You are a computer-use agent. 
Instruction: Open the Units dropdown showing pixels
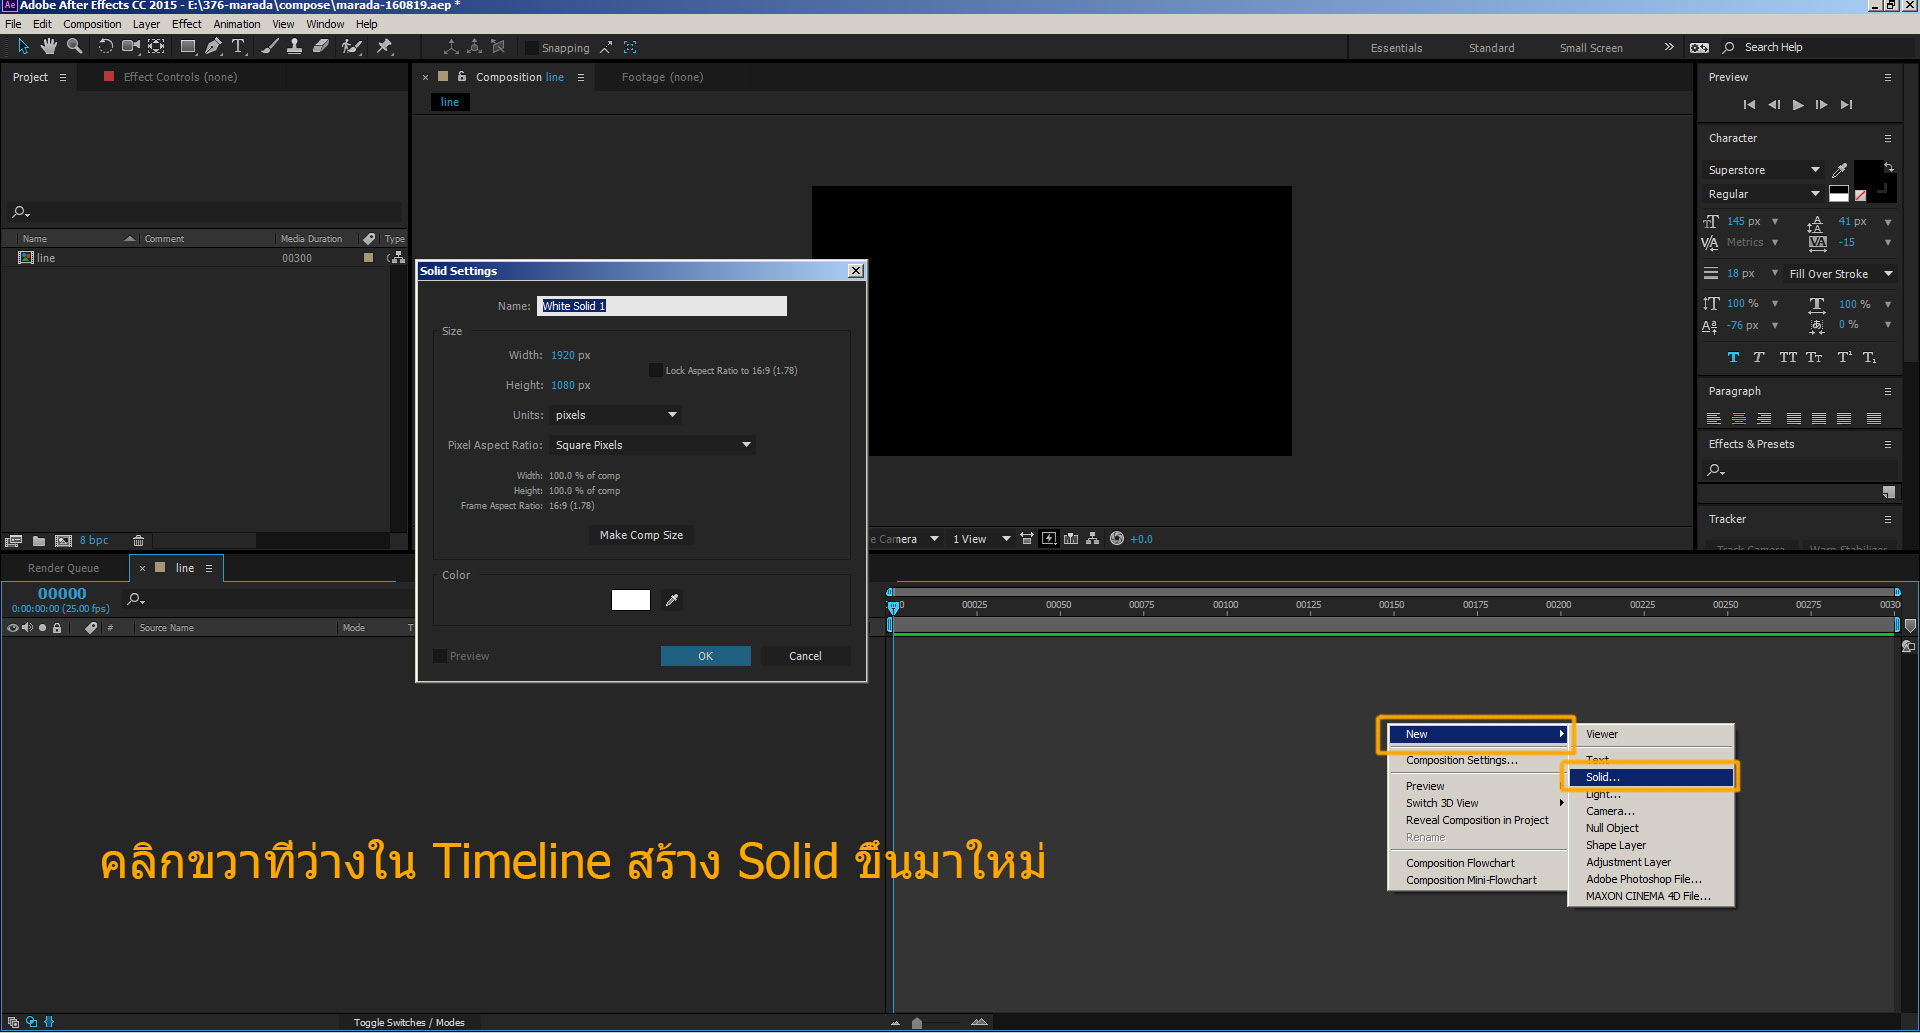tap(615, 415)
